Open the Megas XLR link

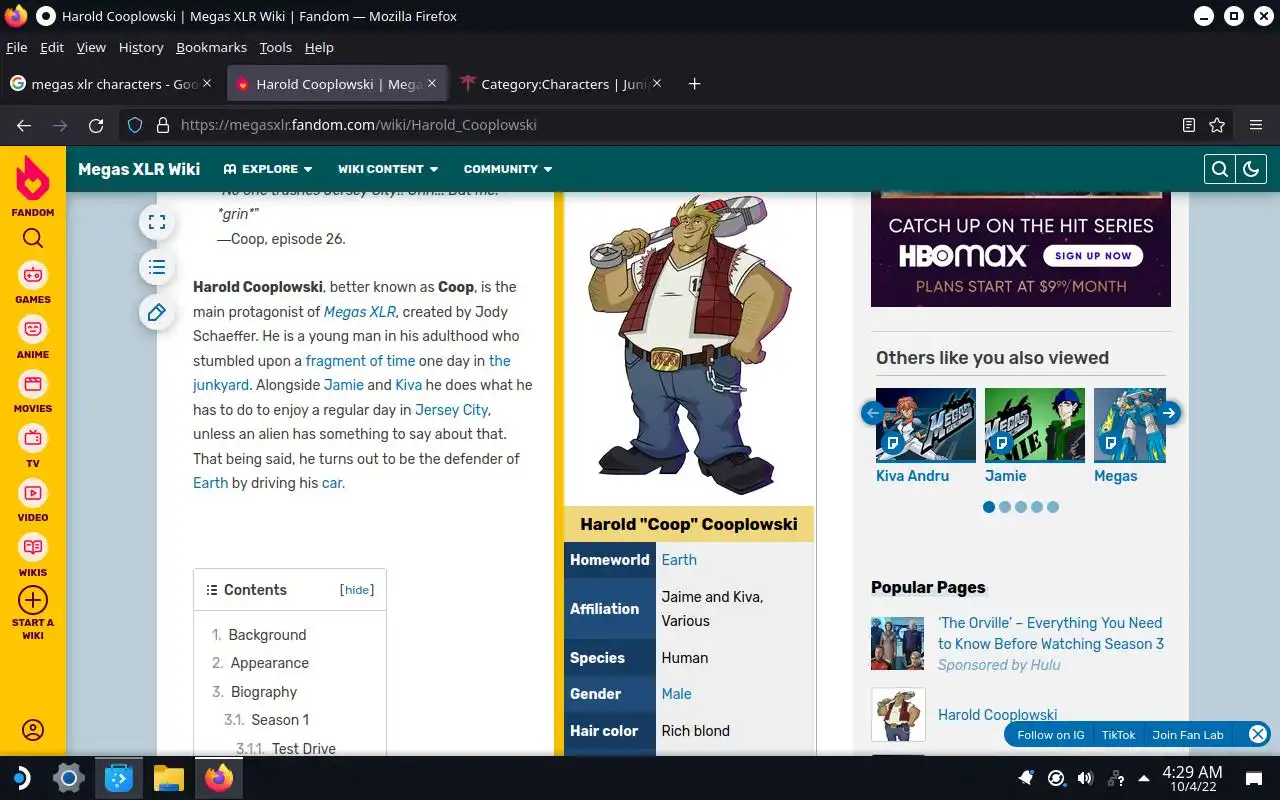(360, 312)
